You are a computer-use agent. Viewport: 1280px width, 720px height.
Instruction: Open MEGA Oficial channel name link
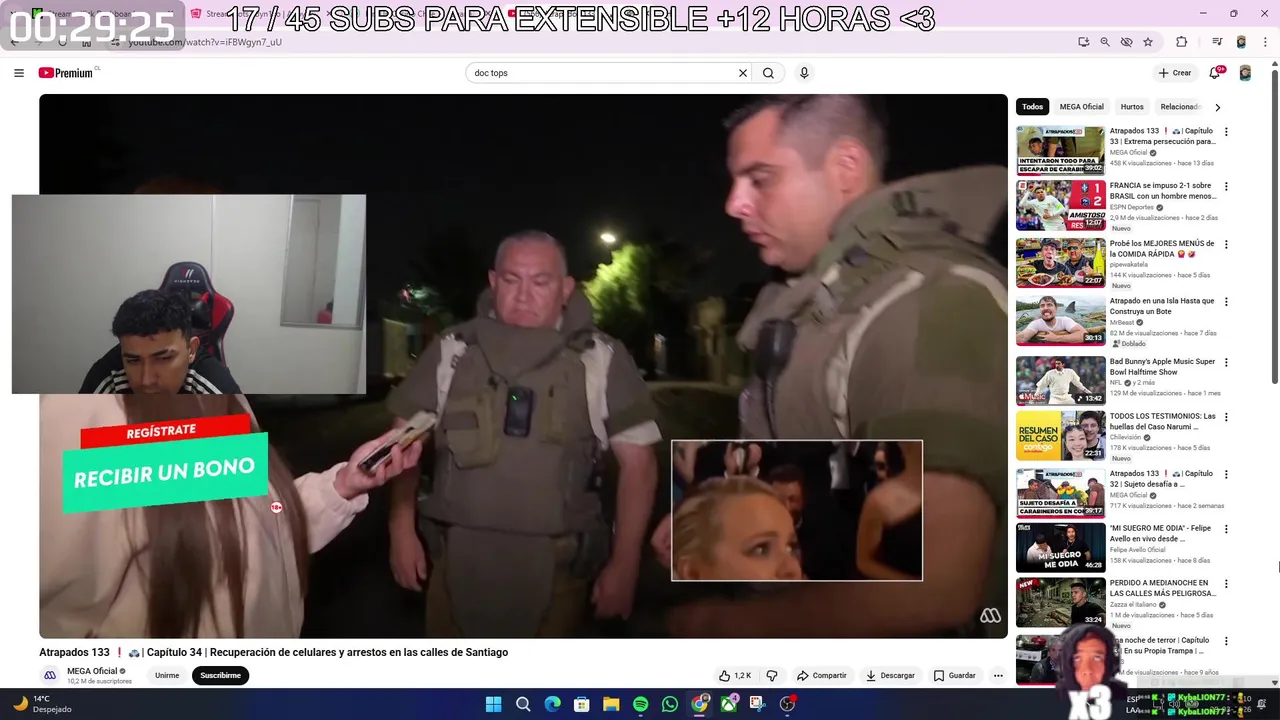coord(92,672)
